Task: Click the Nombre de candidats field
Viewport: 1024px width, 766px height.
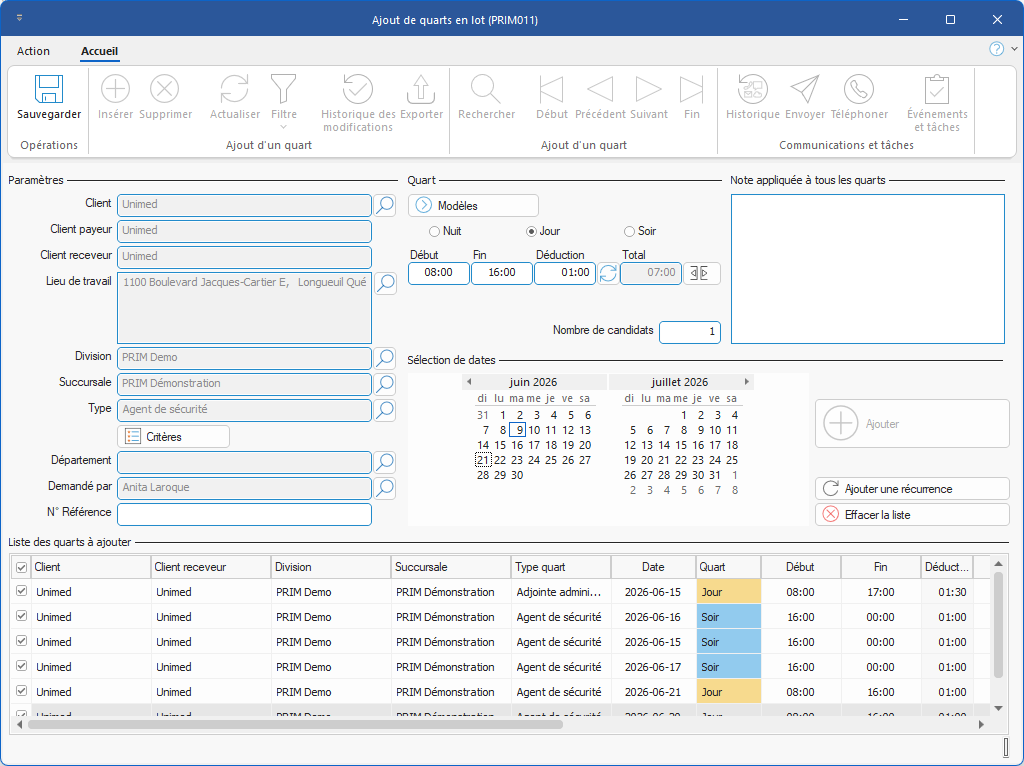Action: point(690,332)
